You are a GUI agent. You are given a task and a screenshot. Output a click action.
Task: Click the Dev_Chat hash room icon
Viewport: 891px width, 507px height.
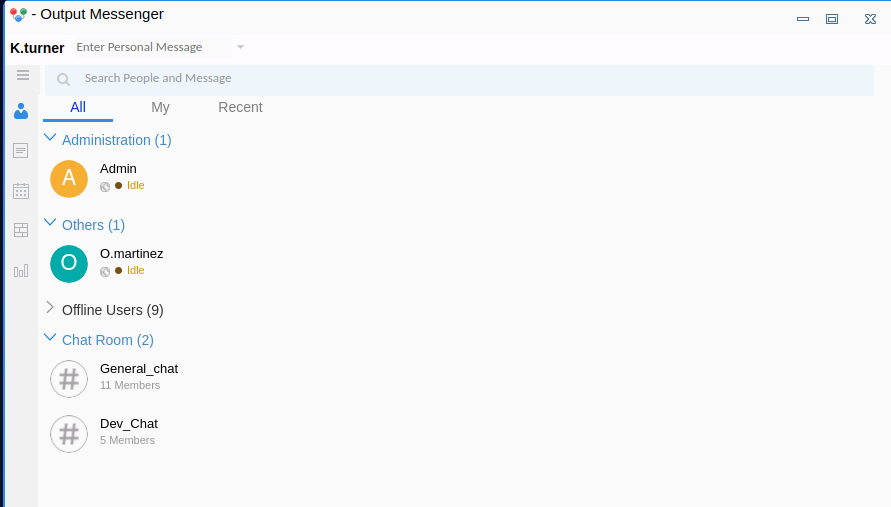click(69, 434)
